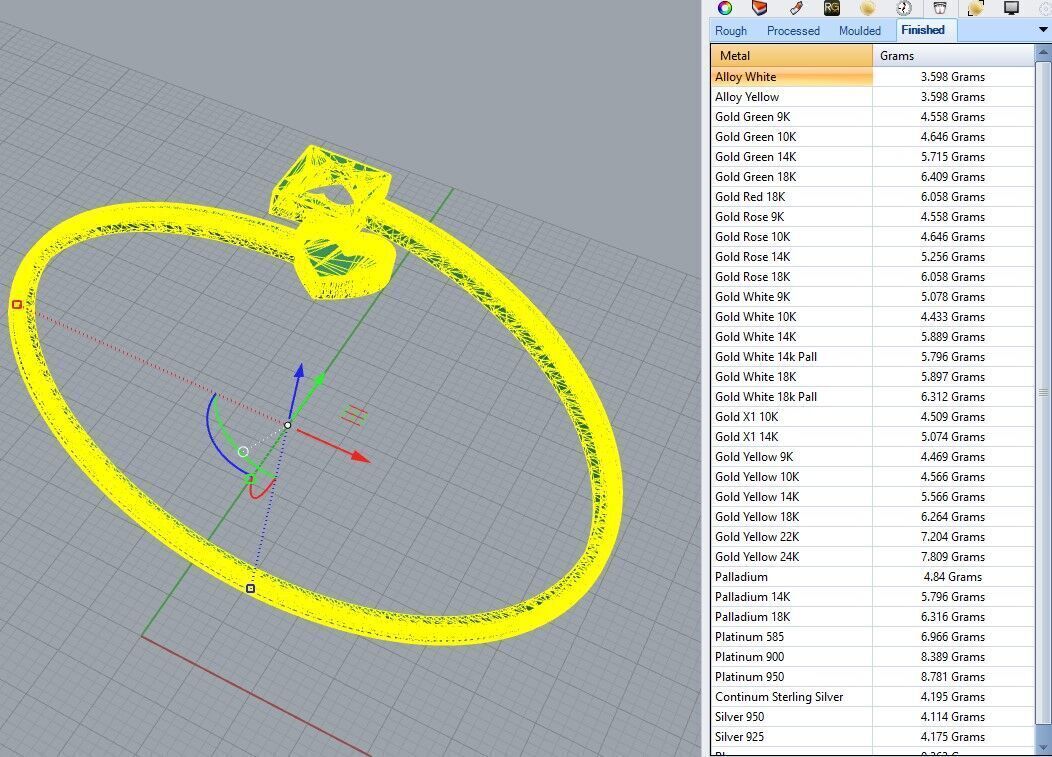Select the Gold Yellow 18K row
Viewport: 1052px width, 757px height.
(873, 517)
